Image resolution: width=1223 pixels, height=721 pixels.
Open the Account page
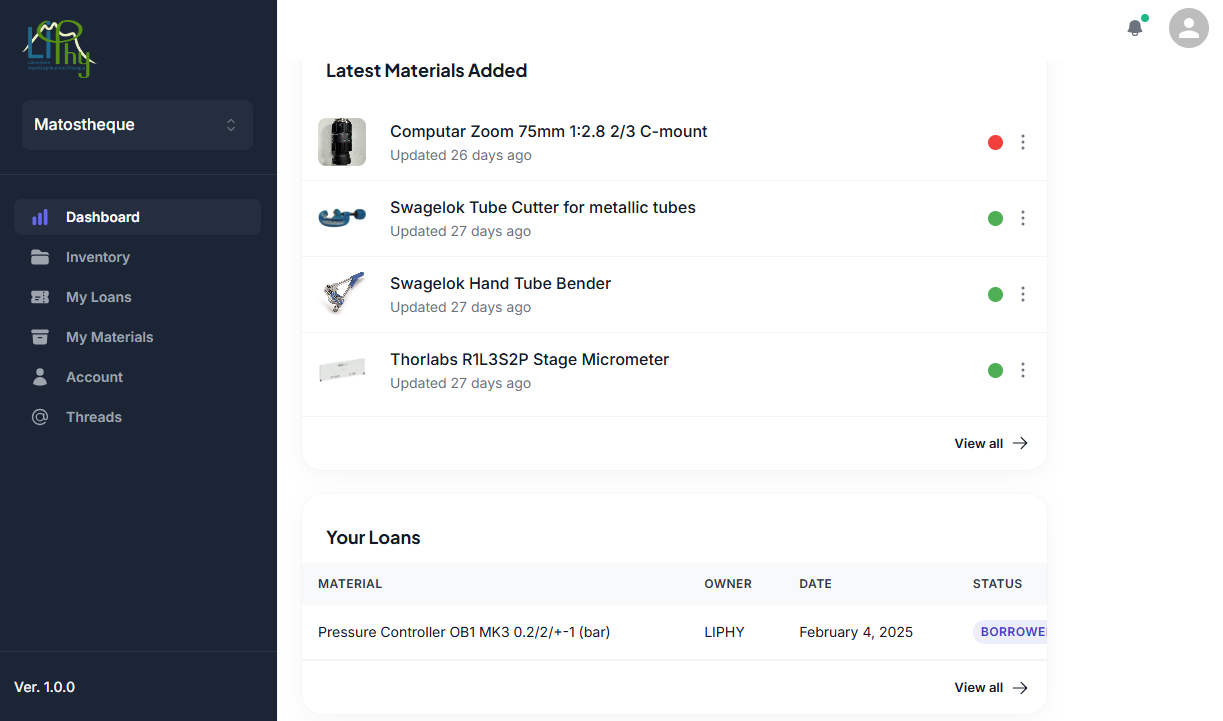point(94,377)
